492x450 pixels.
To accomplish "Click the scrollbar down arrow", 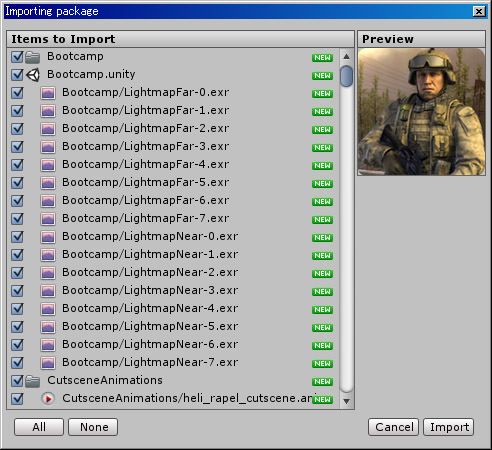I will pos(346,401).
